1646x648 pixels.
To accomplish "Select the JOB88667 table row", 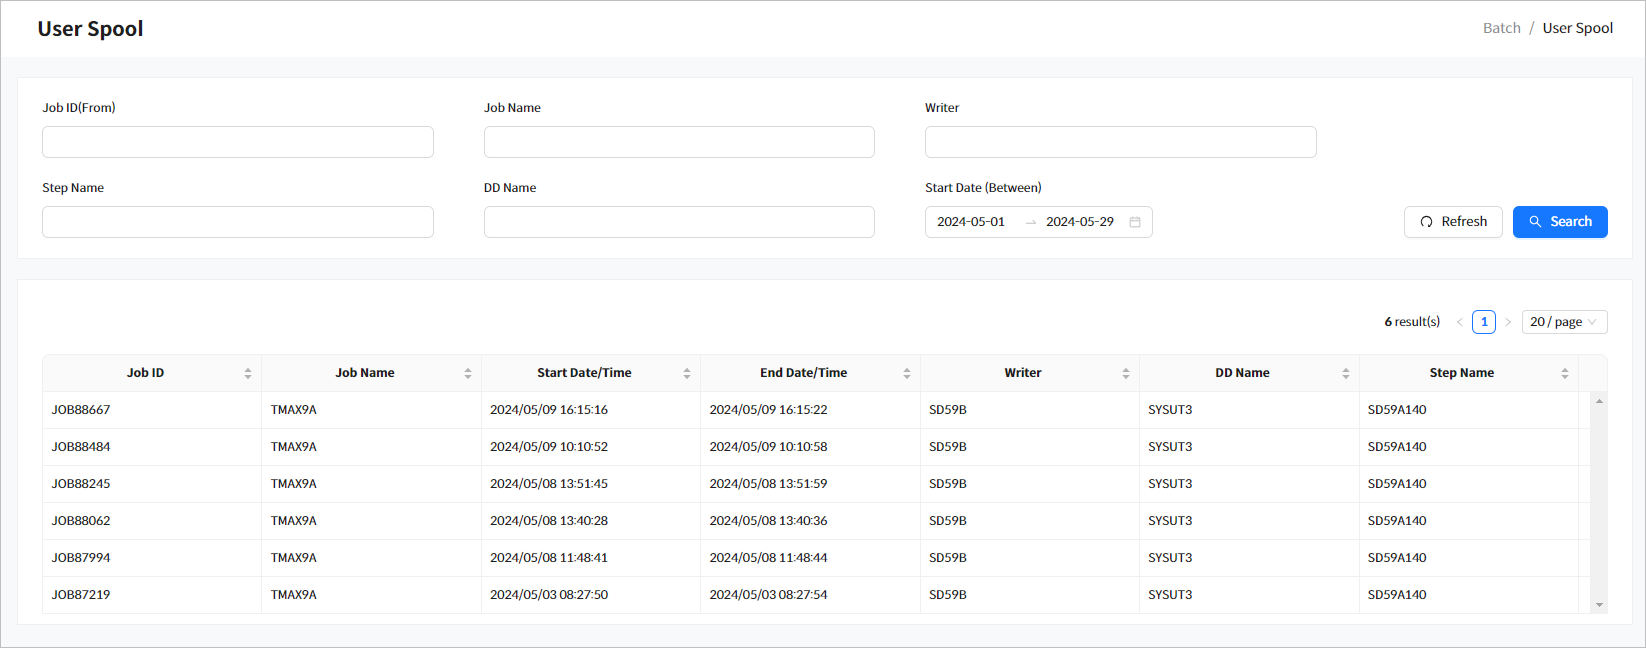I will [81, 410].
